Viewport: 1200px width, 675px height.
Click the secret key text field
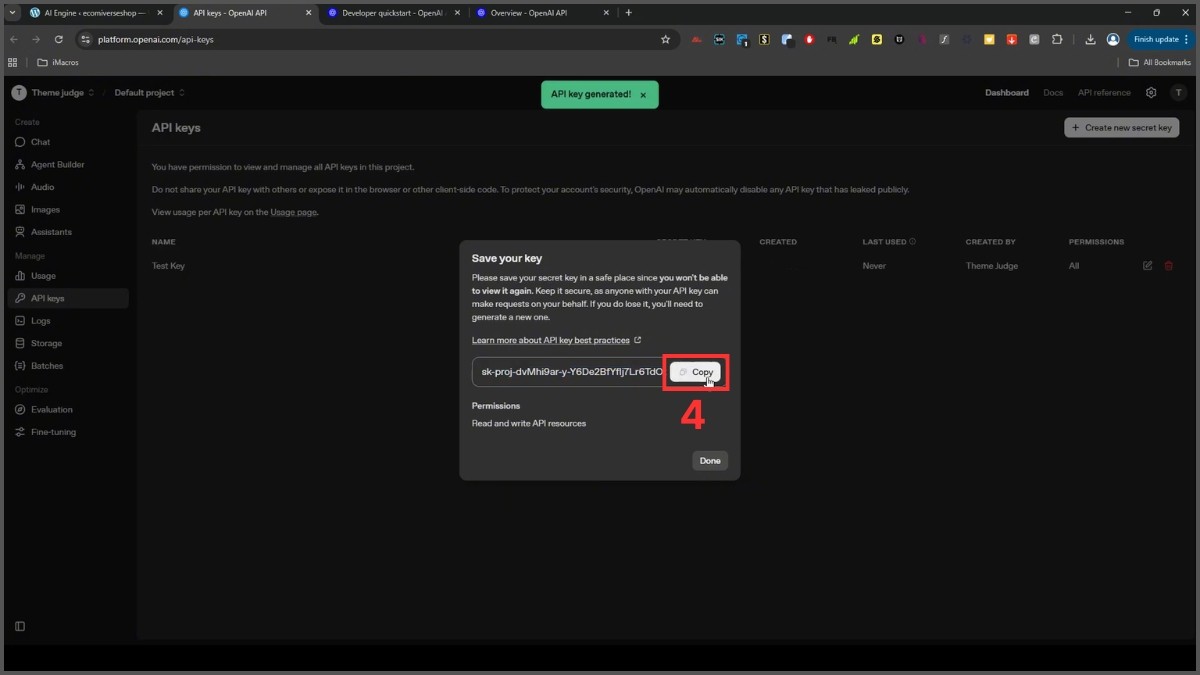click(568, 372)
